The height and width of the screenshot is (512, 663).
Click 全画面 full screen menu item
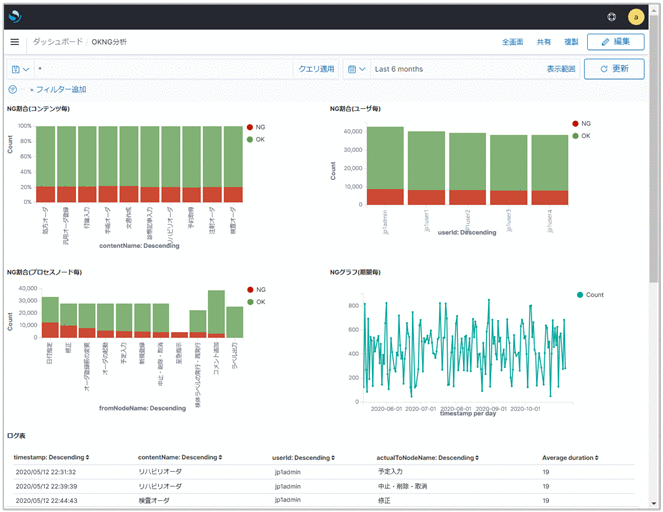tap(513, 42)
